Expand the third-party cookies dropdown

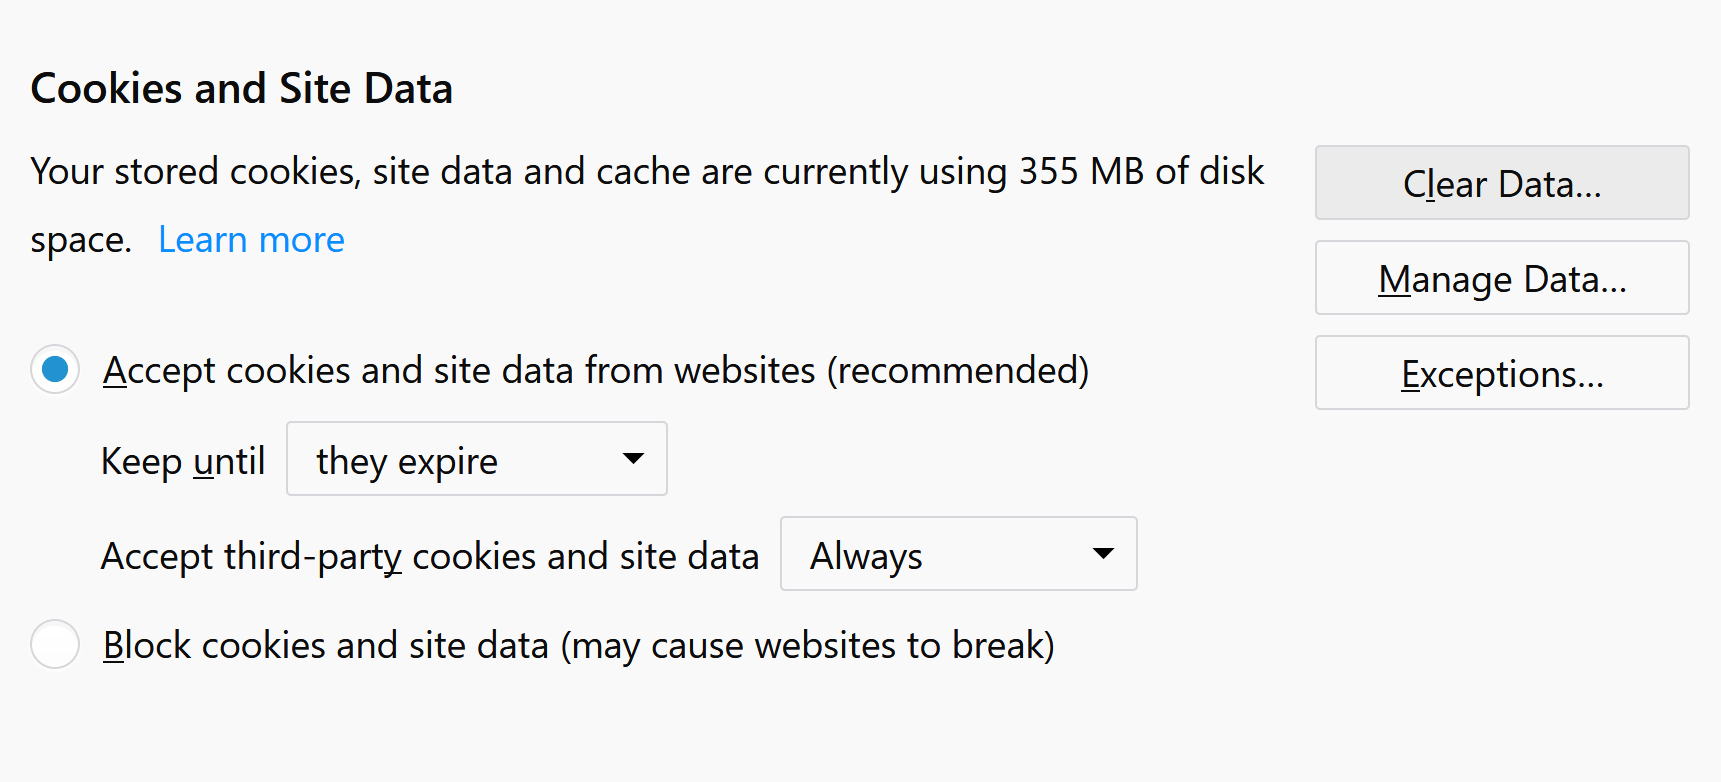tap(957, 554)
